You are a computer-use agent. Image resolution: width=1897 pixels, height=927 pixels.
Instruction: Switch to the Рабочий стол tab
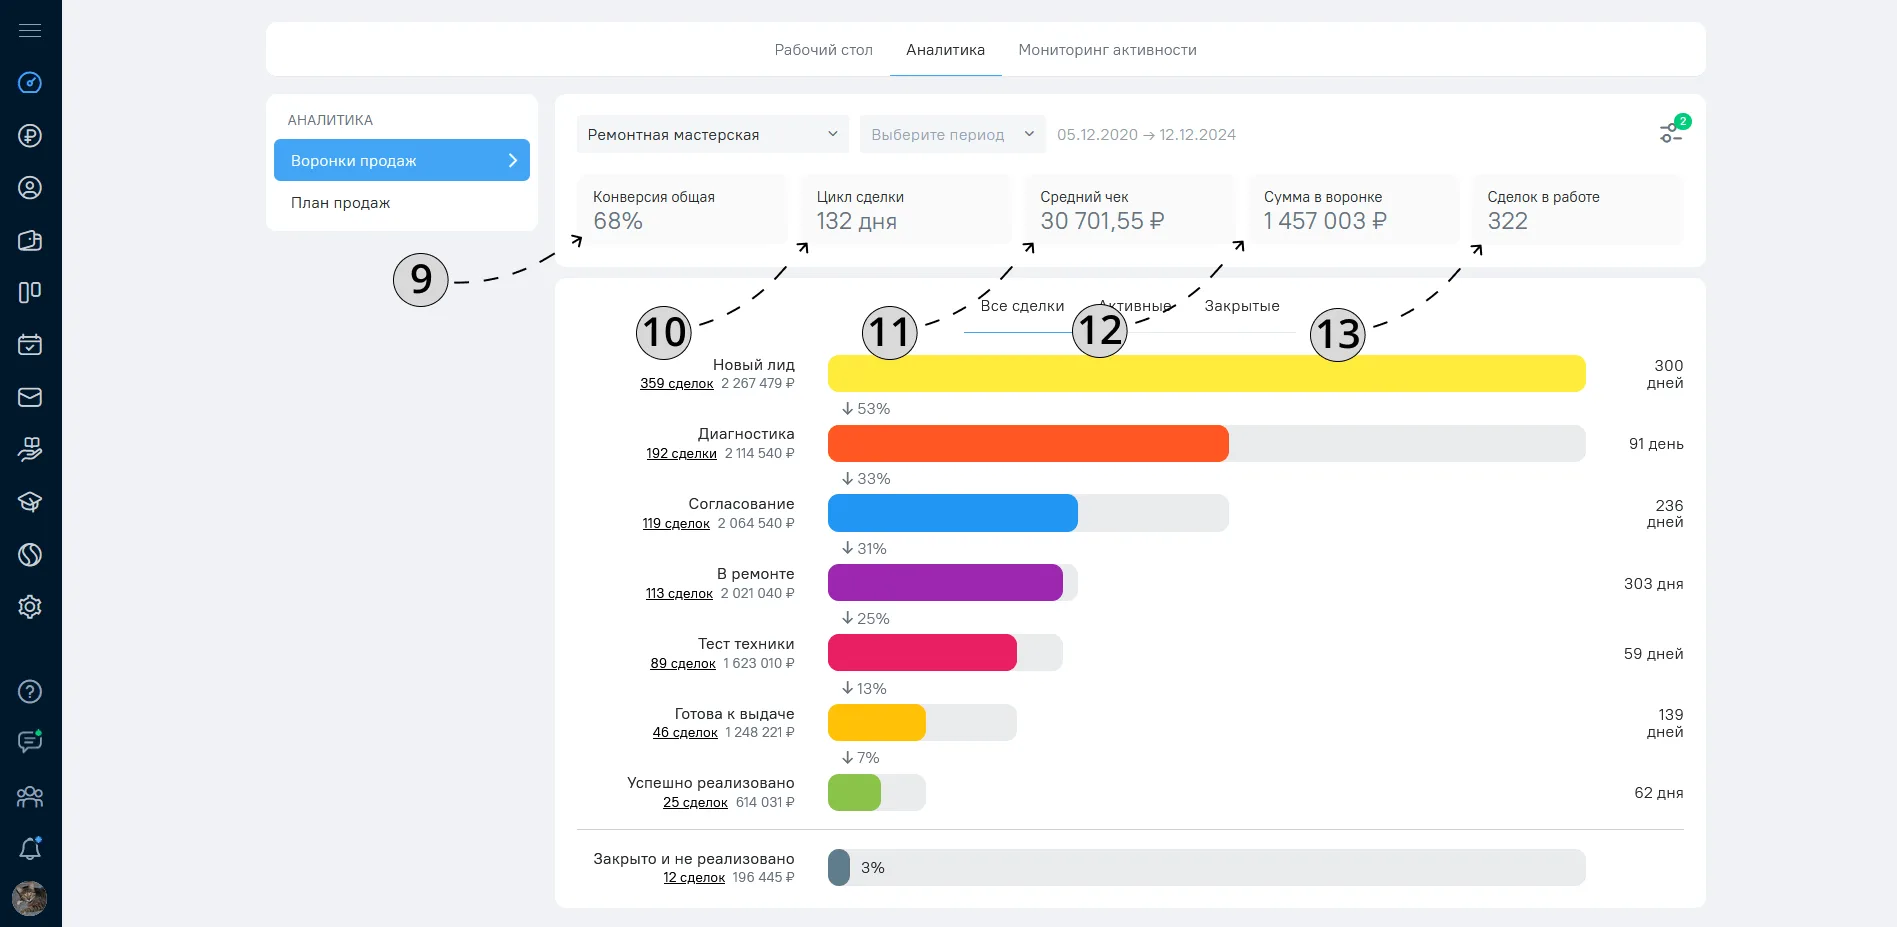tap(824, 50)
